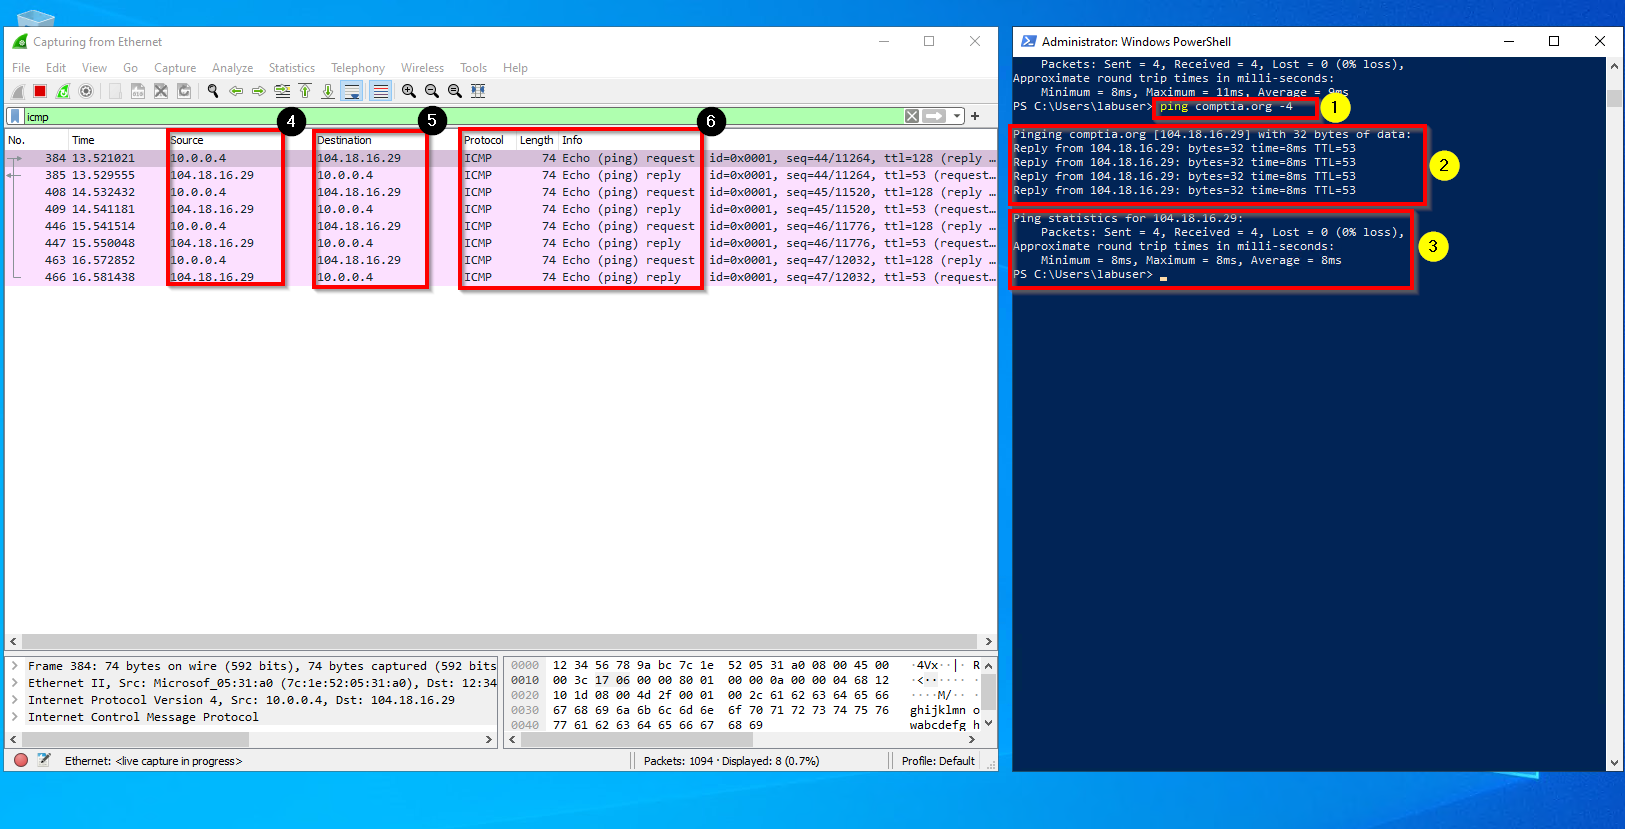Select packet number 466 row

coord(501,277)
